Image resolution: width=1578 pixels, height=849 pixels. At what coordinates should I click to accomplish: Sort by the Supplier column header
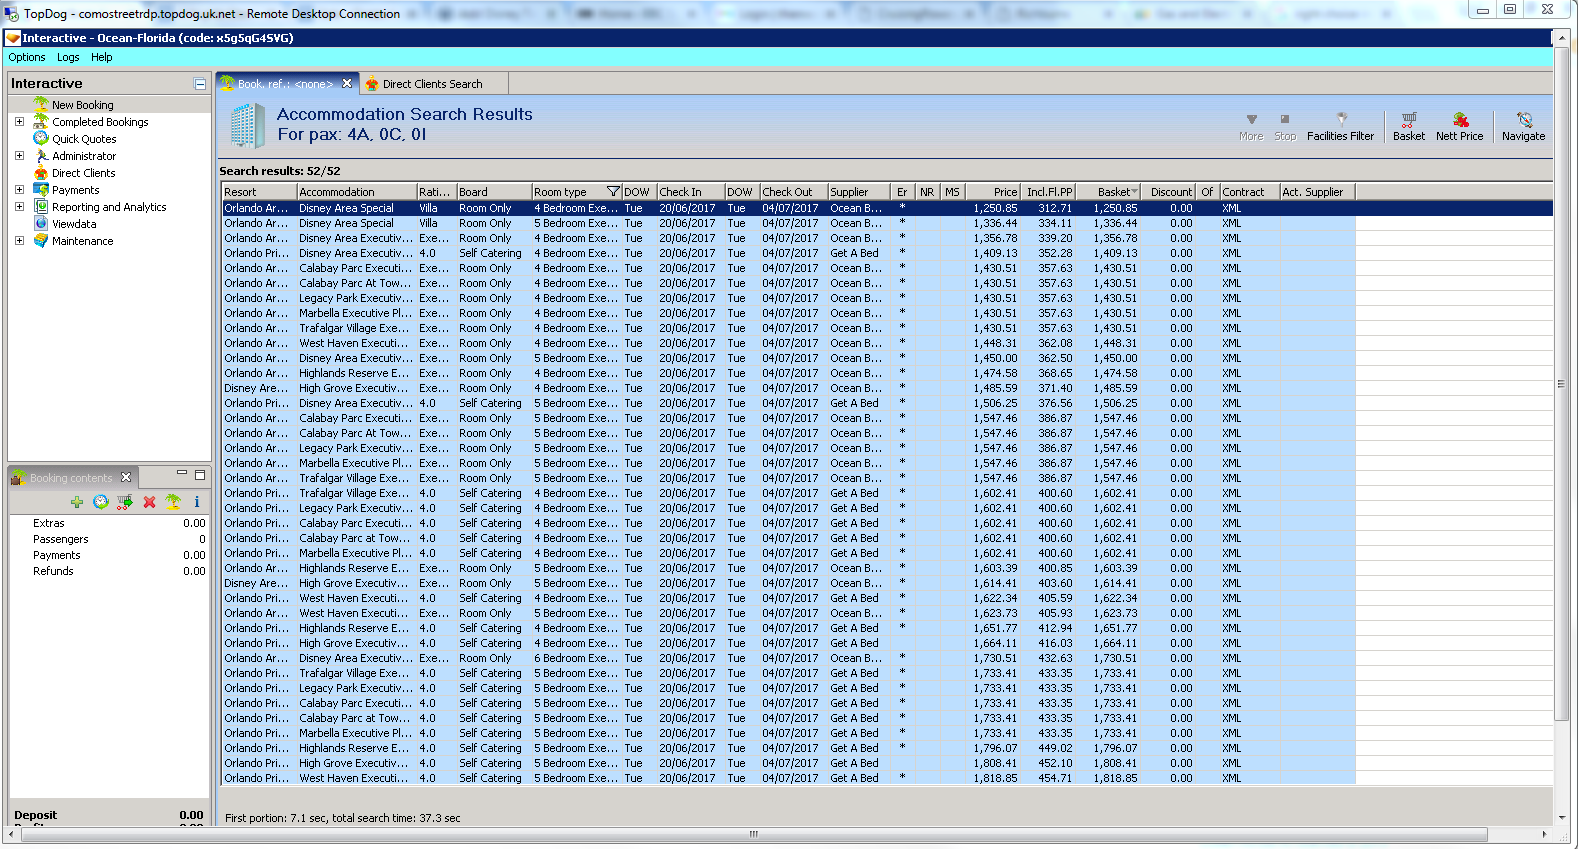click(860, 192)
